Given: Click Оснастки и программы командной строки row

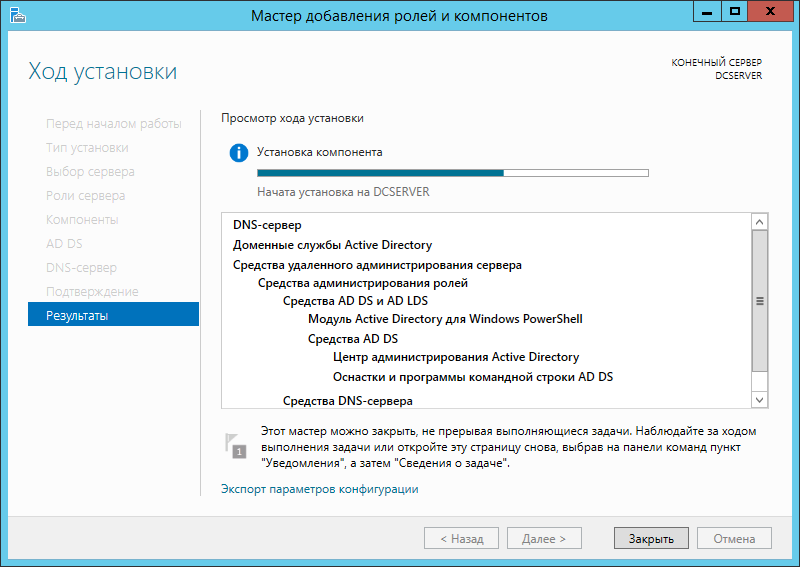Looking at the screenshot, I should 473,377.
